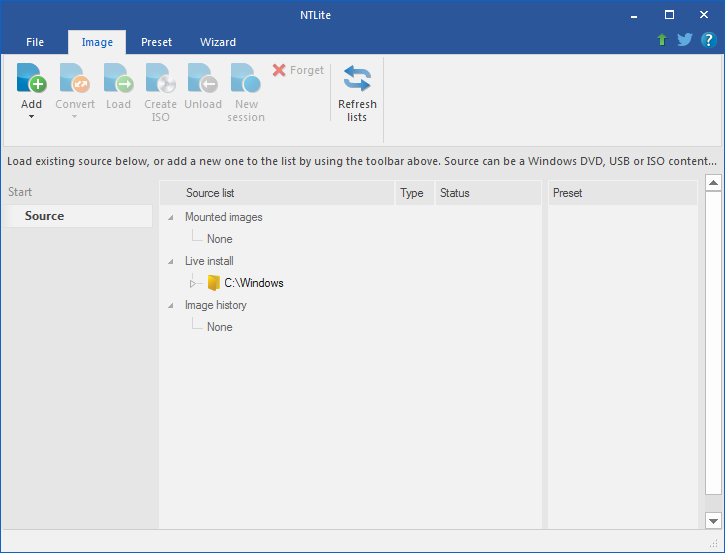Start a New session from the toolbar
Viewport: 725px width, 553px height.
(x=246, y=78)
